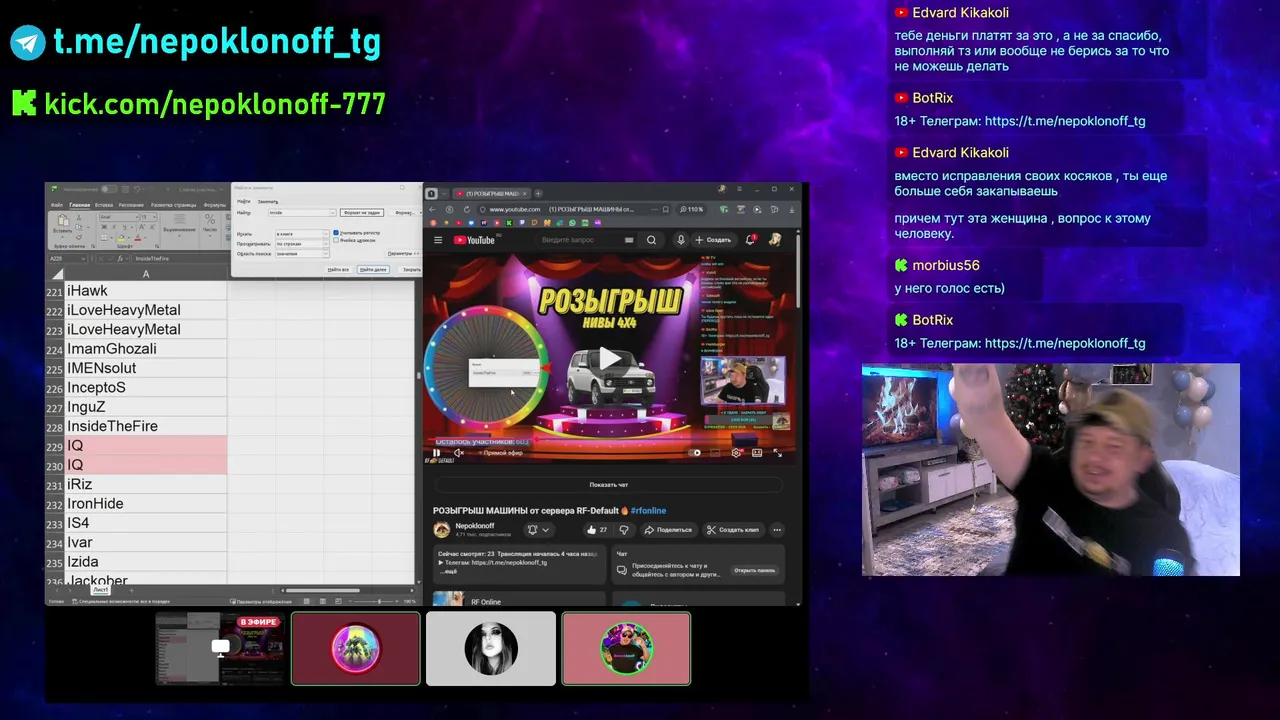Switch to the Вставка ribbon tab
Screen dimensions: 1280x720
104,205
